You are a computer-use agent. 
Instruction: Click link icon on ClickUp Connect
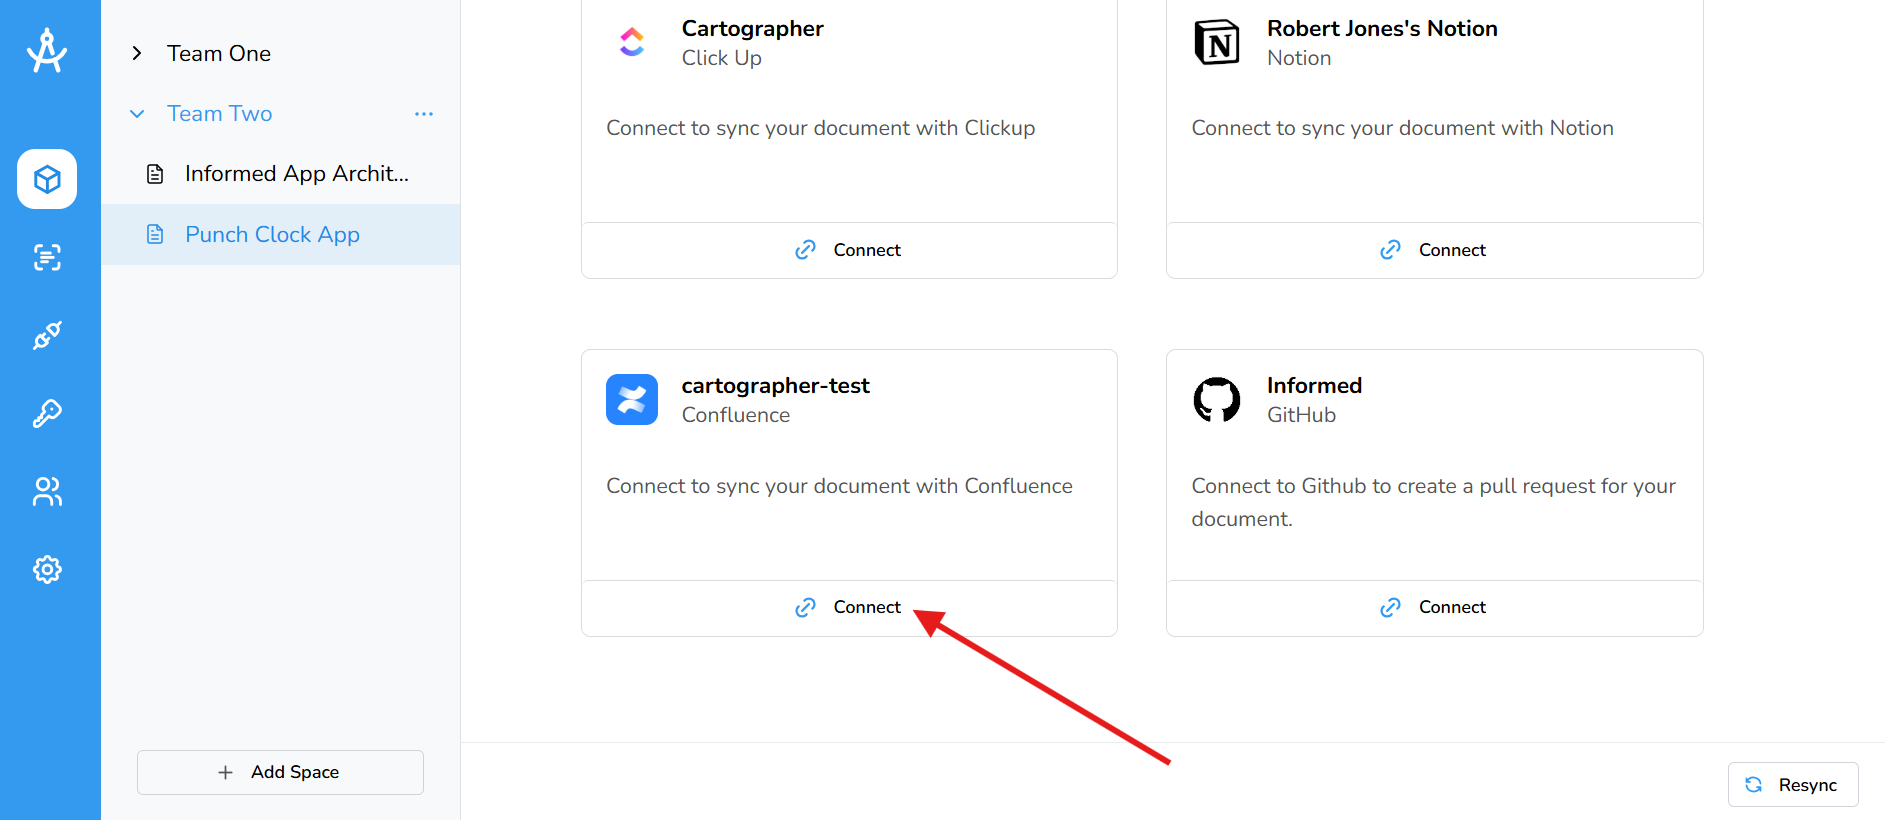(805, 250)
